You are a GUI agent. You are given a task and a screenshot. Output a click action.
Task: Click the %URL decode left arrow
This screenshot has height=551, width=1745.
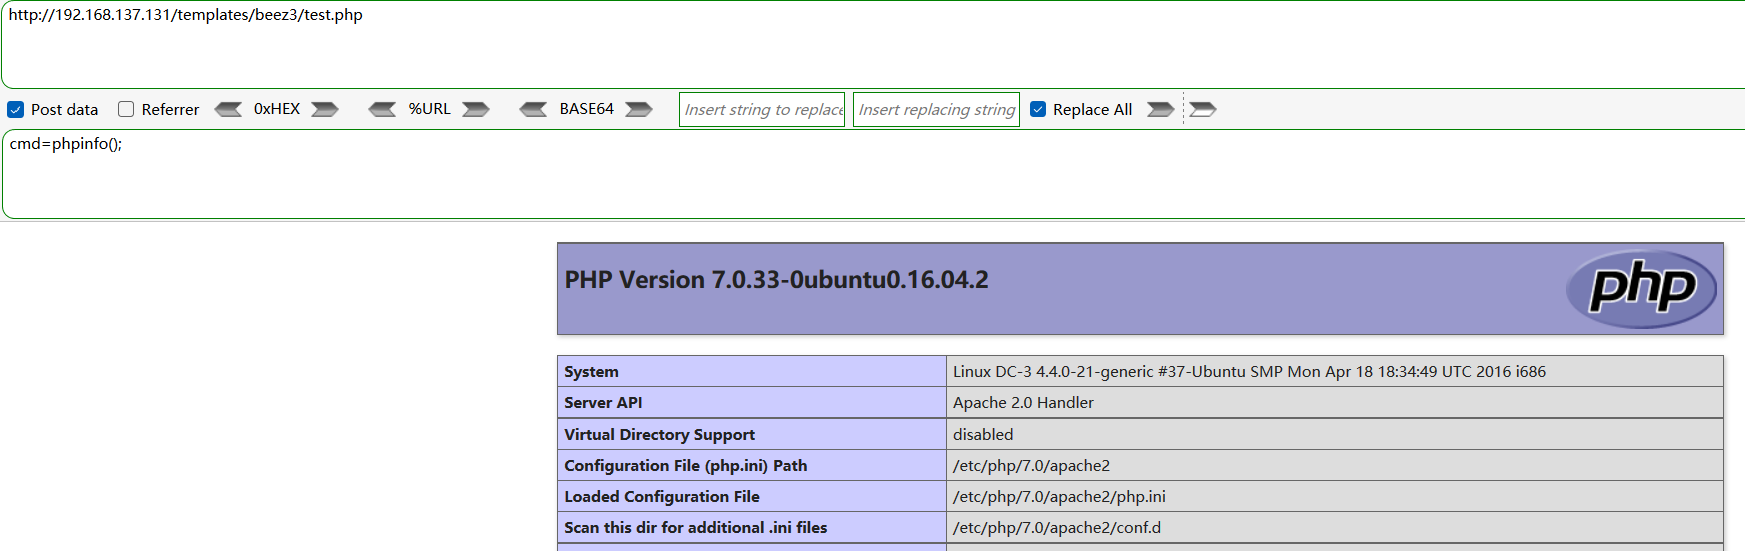382,109
